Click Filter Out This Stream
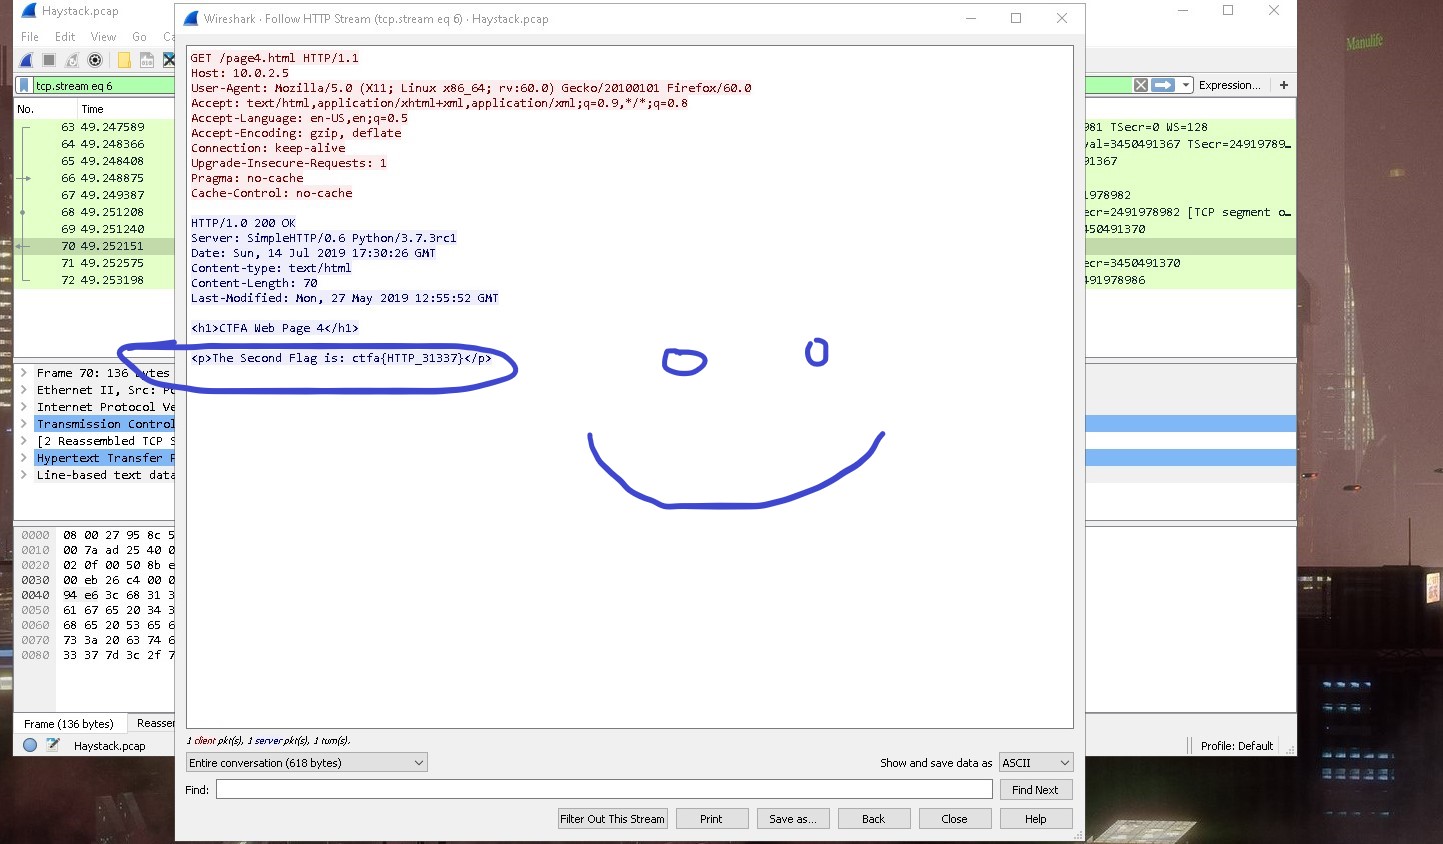The width and height of the screenshot is (1443, 844). 612,818
